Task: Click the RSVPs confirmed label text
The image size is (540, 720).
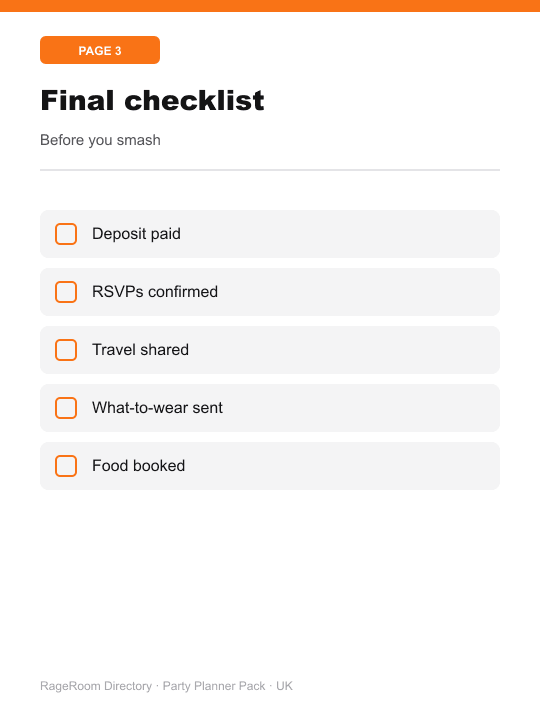Action: pos(155,292)
